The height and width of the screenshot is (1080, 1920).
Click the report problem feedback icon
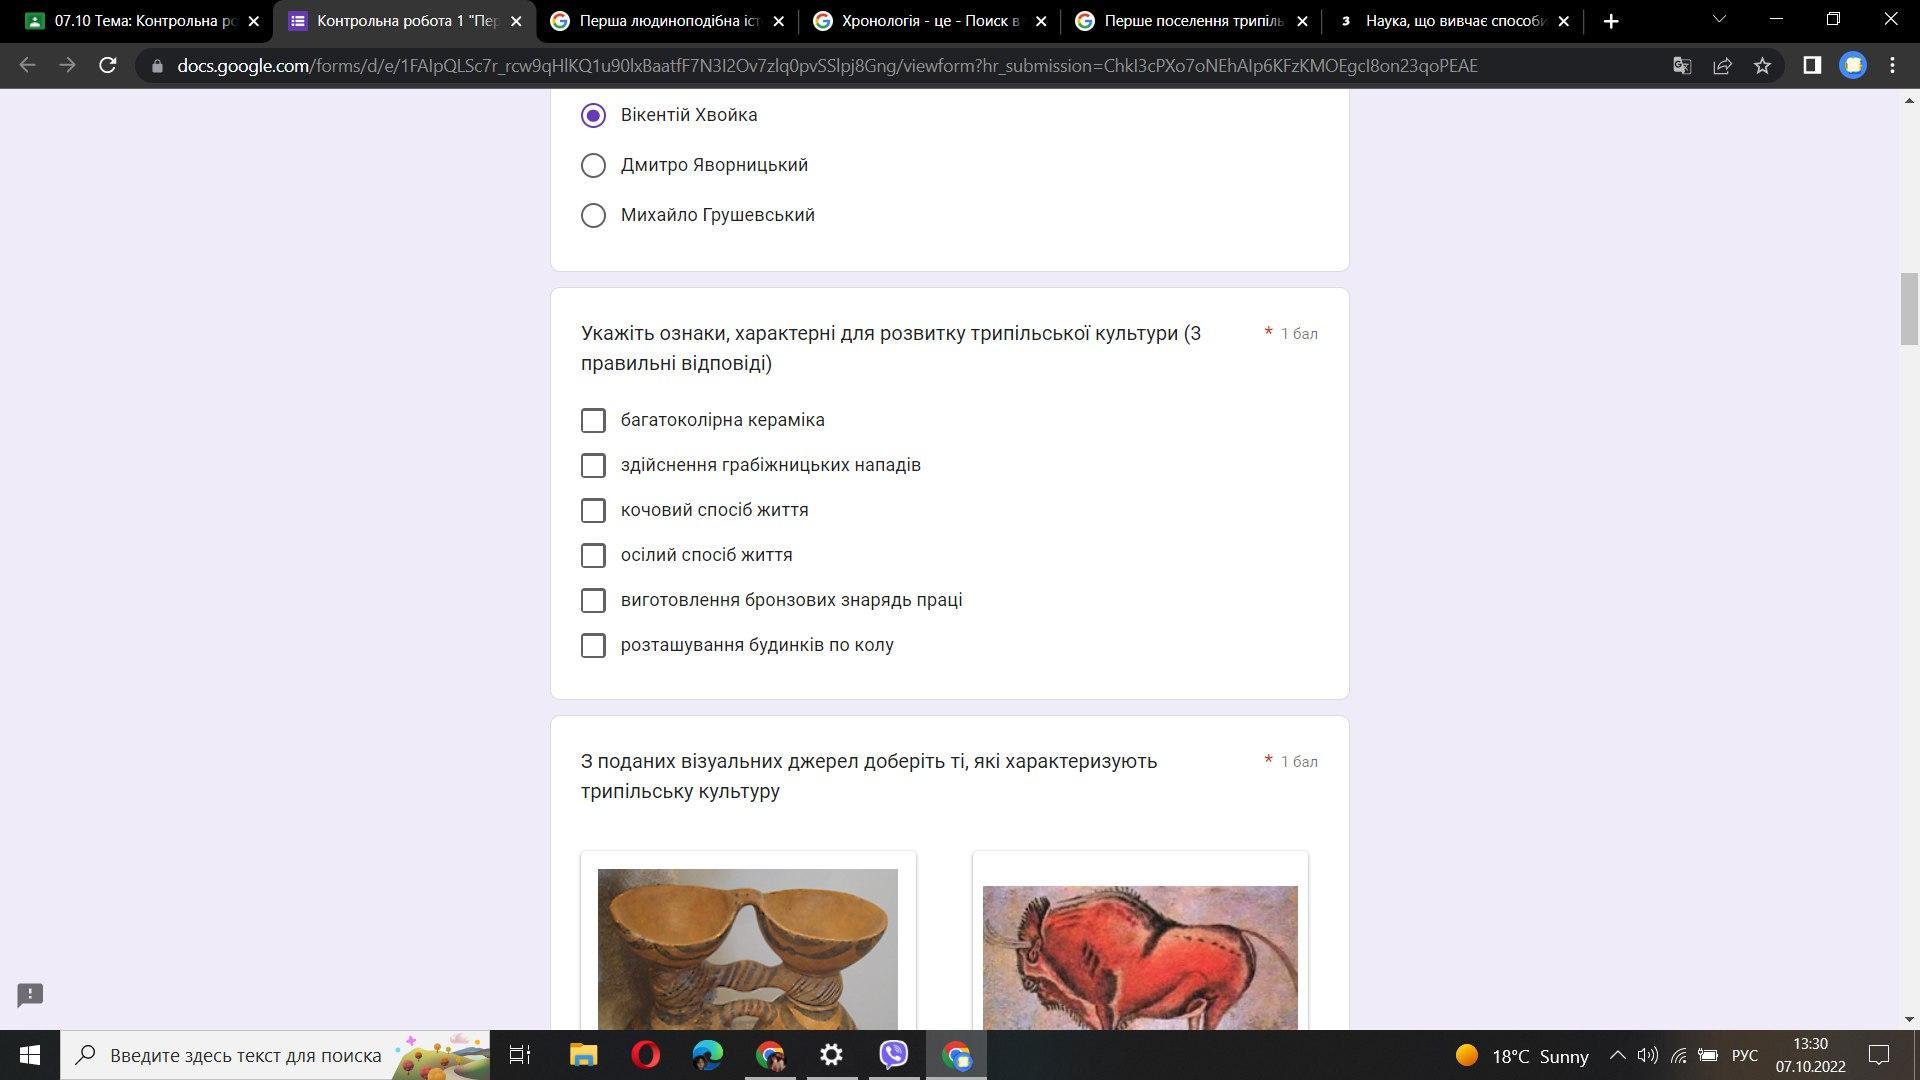(30, 994)
